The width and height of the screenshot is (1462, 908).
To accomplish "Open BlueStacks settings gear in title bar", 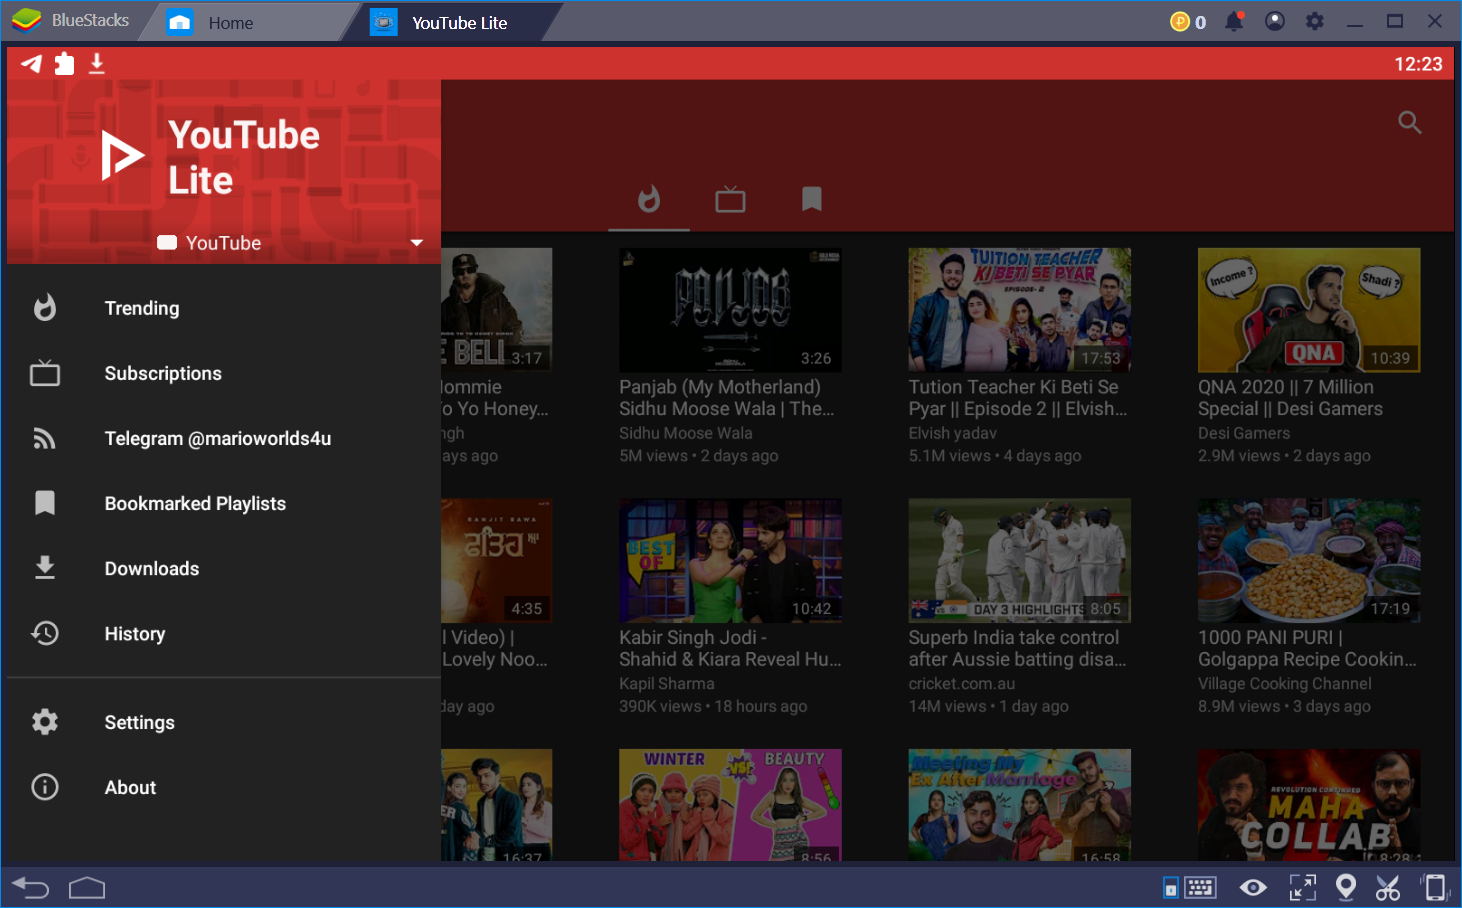I will [1315, 21].
